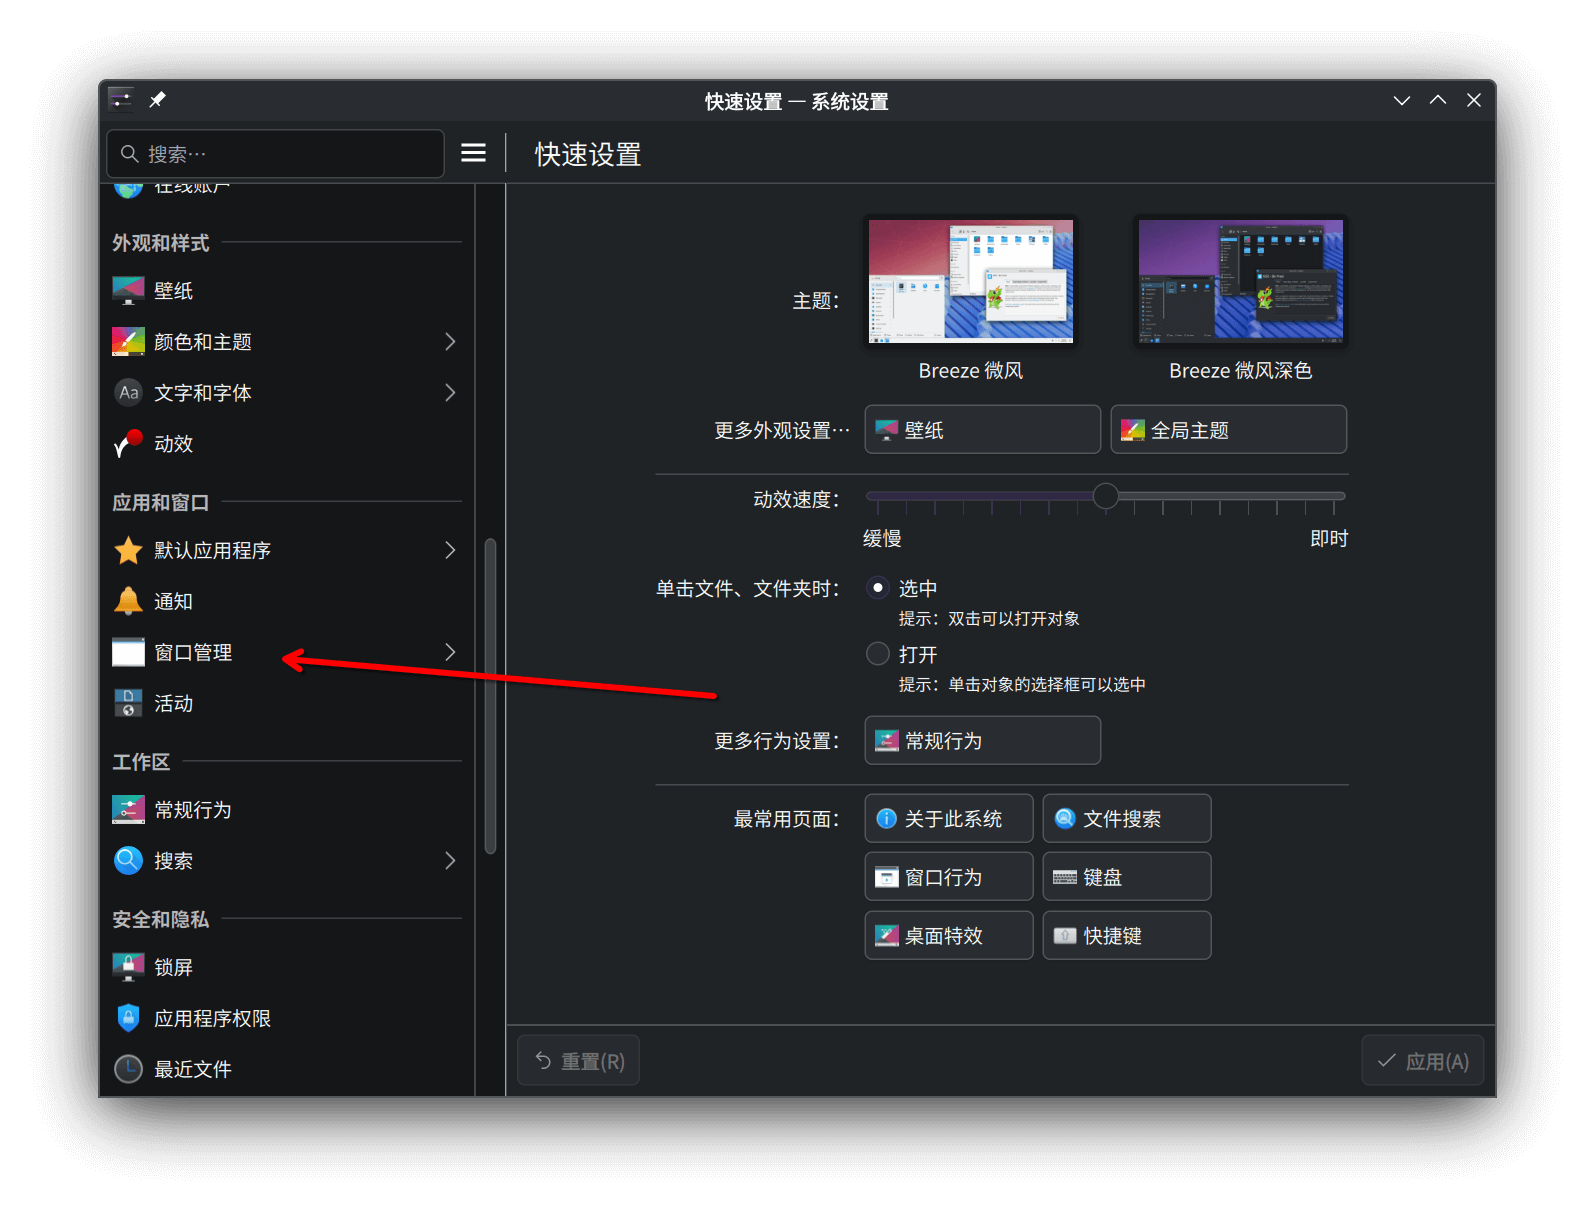
Task: Open 壁纸 in the sidebar
Action: coord(286,291)
